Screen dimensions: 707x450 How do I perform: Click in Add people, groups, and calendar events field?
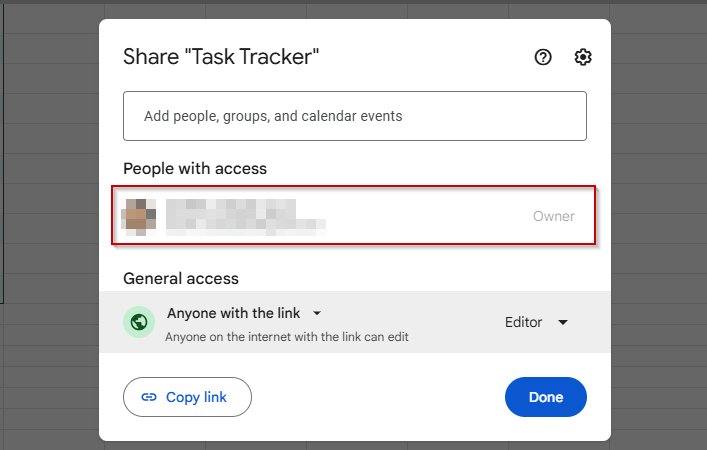tap(355, 116)
